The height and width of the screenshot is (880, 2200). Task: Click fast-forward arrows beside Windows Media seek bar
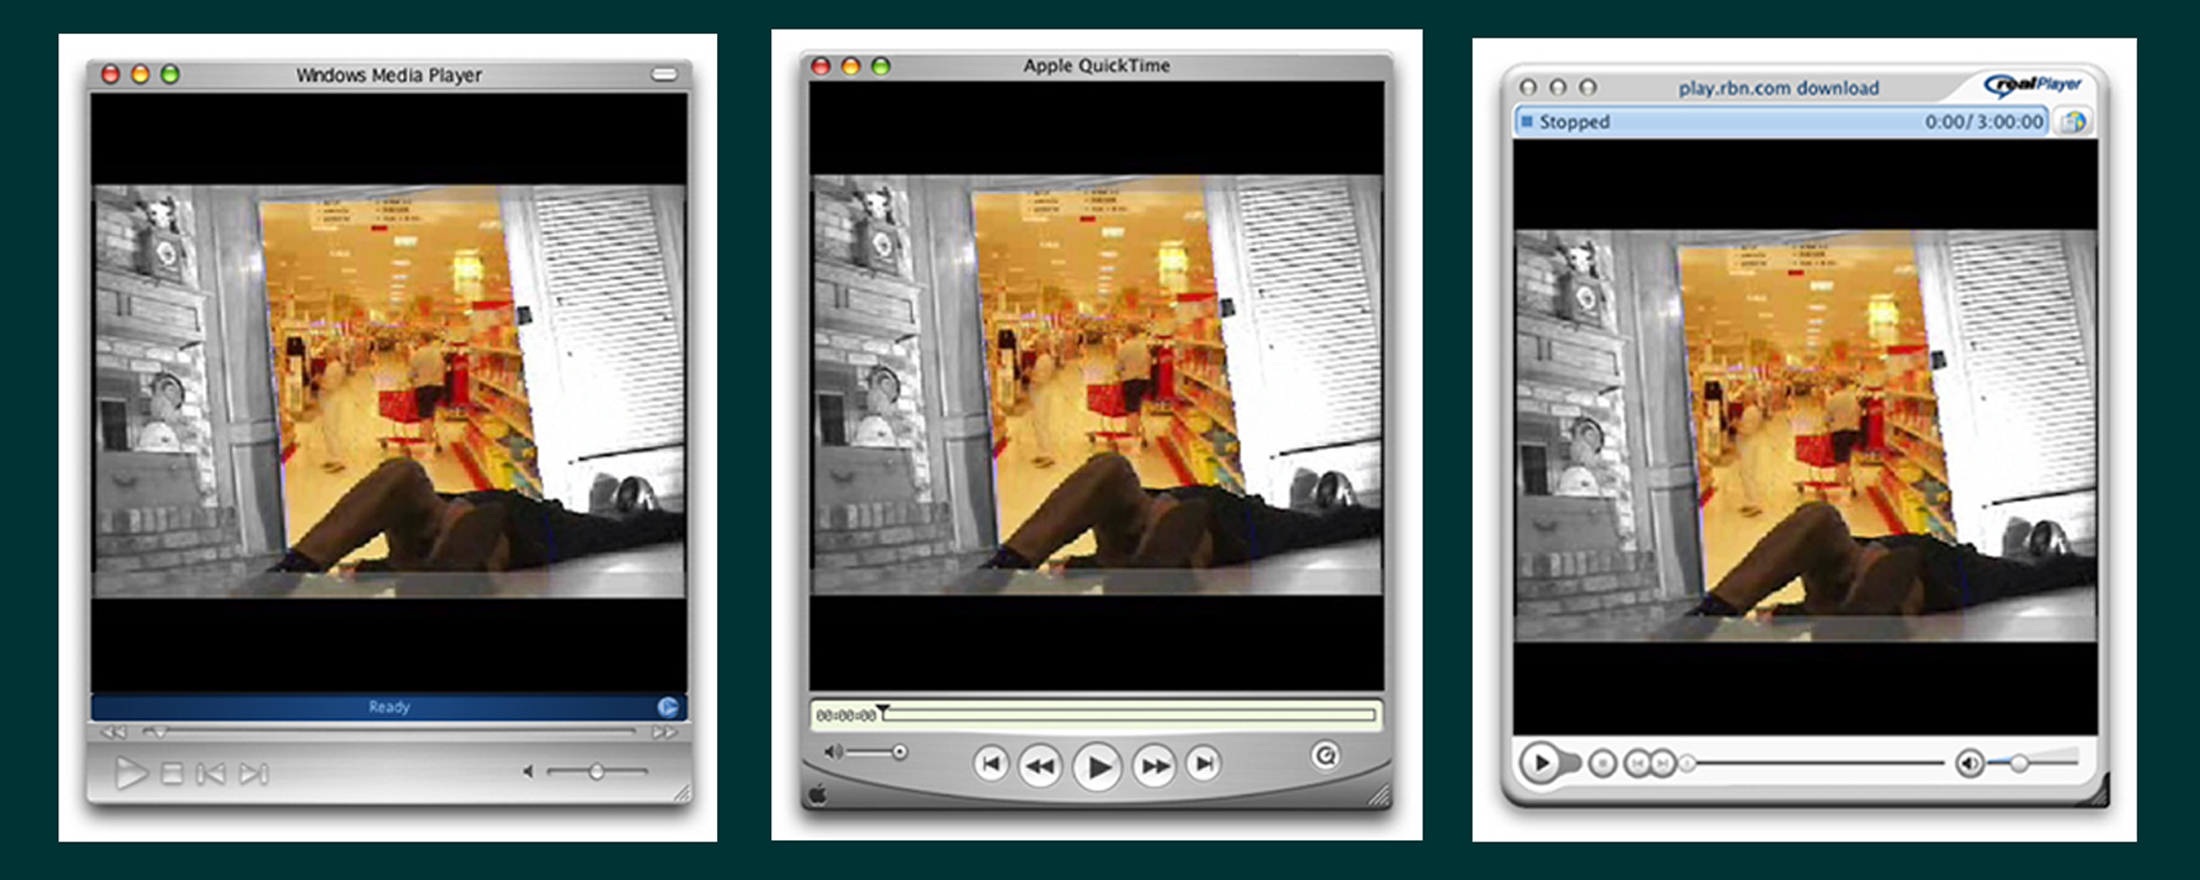[x=664, y=732]
